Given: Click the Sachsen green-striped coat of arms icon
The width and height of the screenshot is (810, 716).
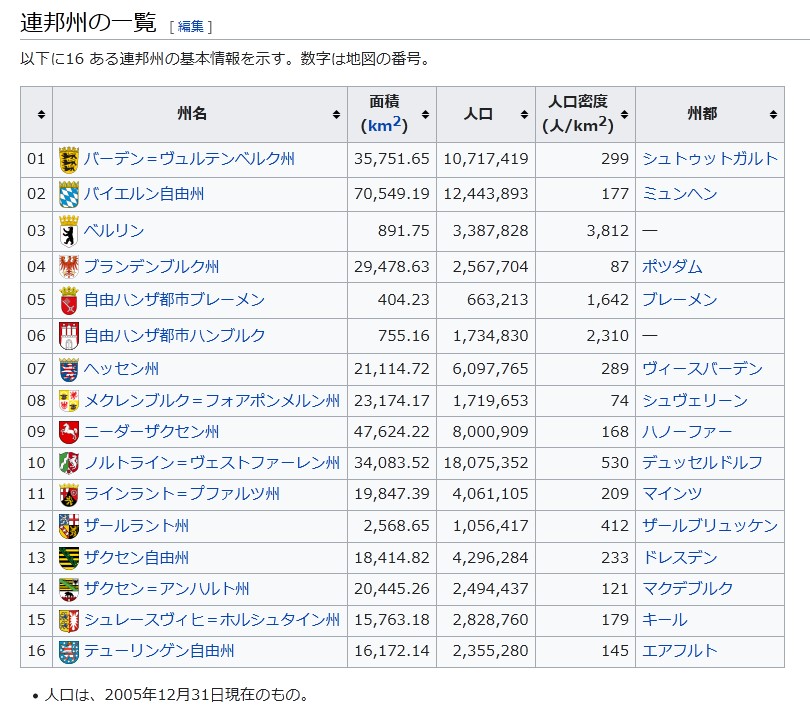Looking at the screenshot, I should click(x=69, y=557).
